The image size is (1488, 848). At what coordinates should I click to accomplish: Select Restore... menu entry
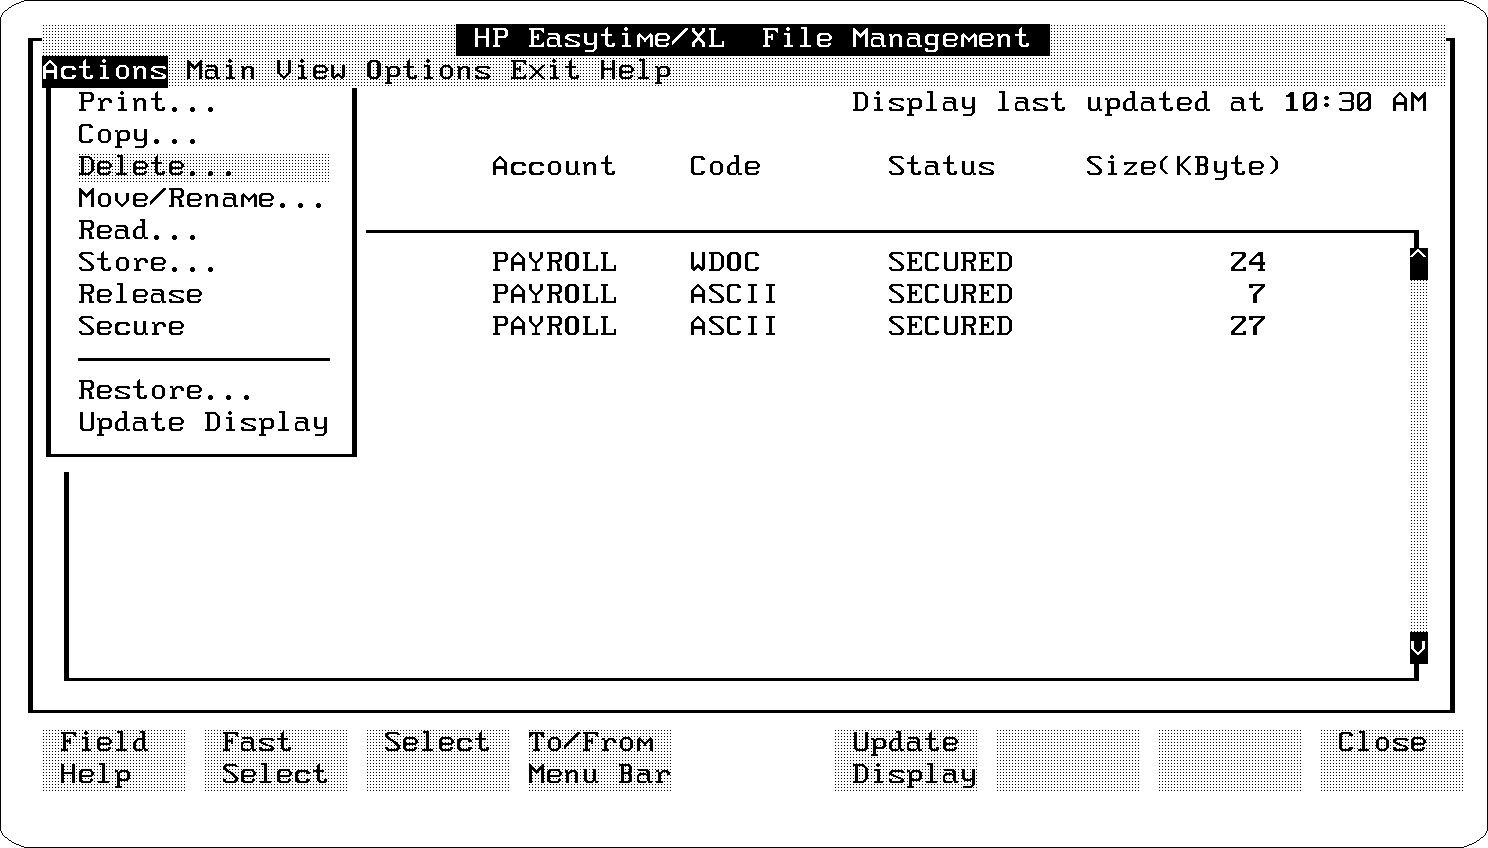coord(165,391)
